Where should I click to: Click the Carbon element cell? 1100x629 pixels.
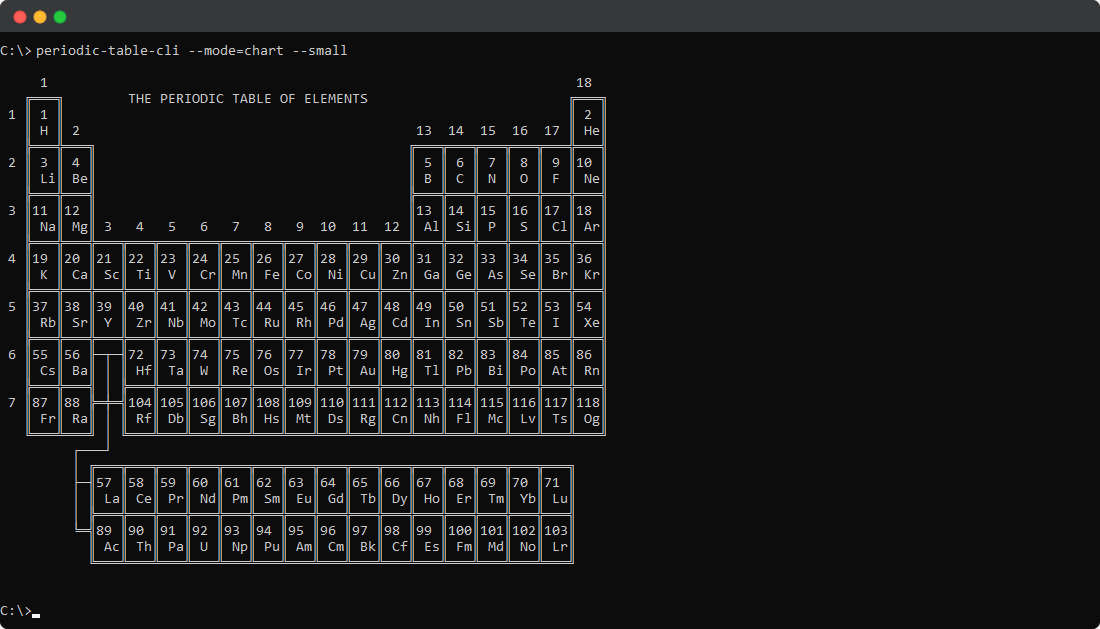coord(459,170)
